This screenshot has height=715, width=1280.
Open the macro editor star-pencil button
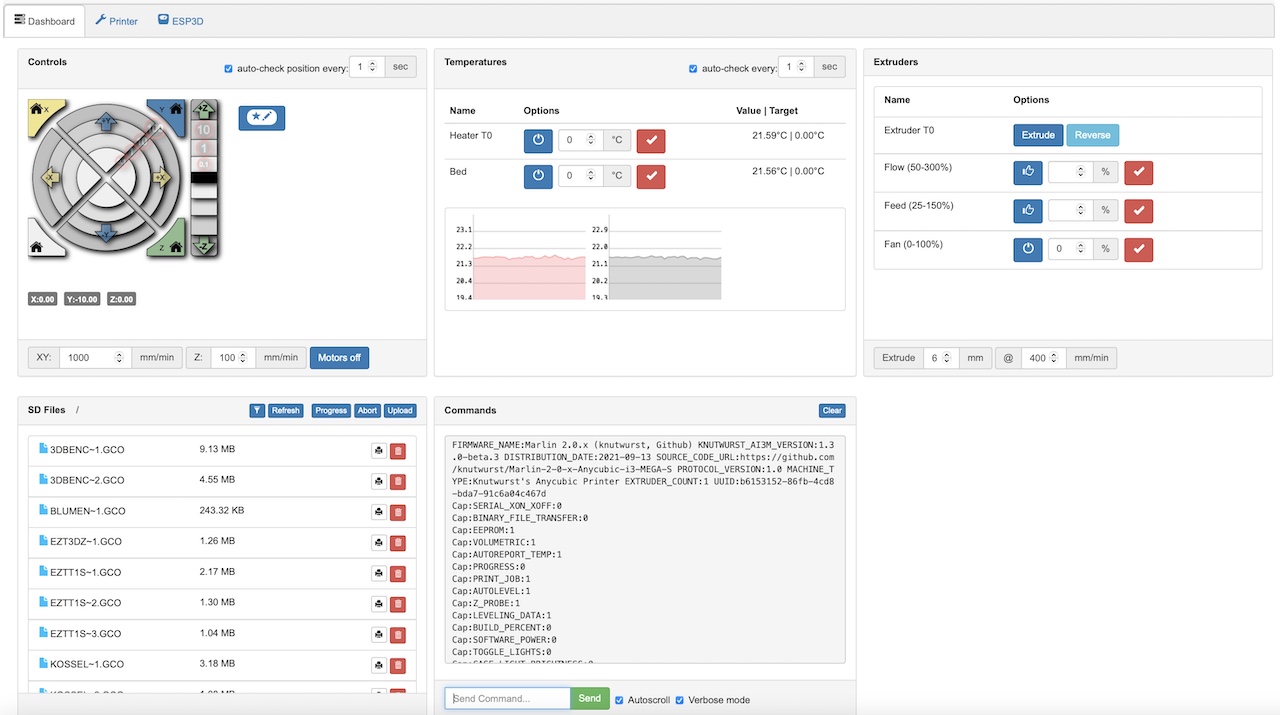click(261, 118)
